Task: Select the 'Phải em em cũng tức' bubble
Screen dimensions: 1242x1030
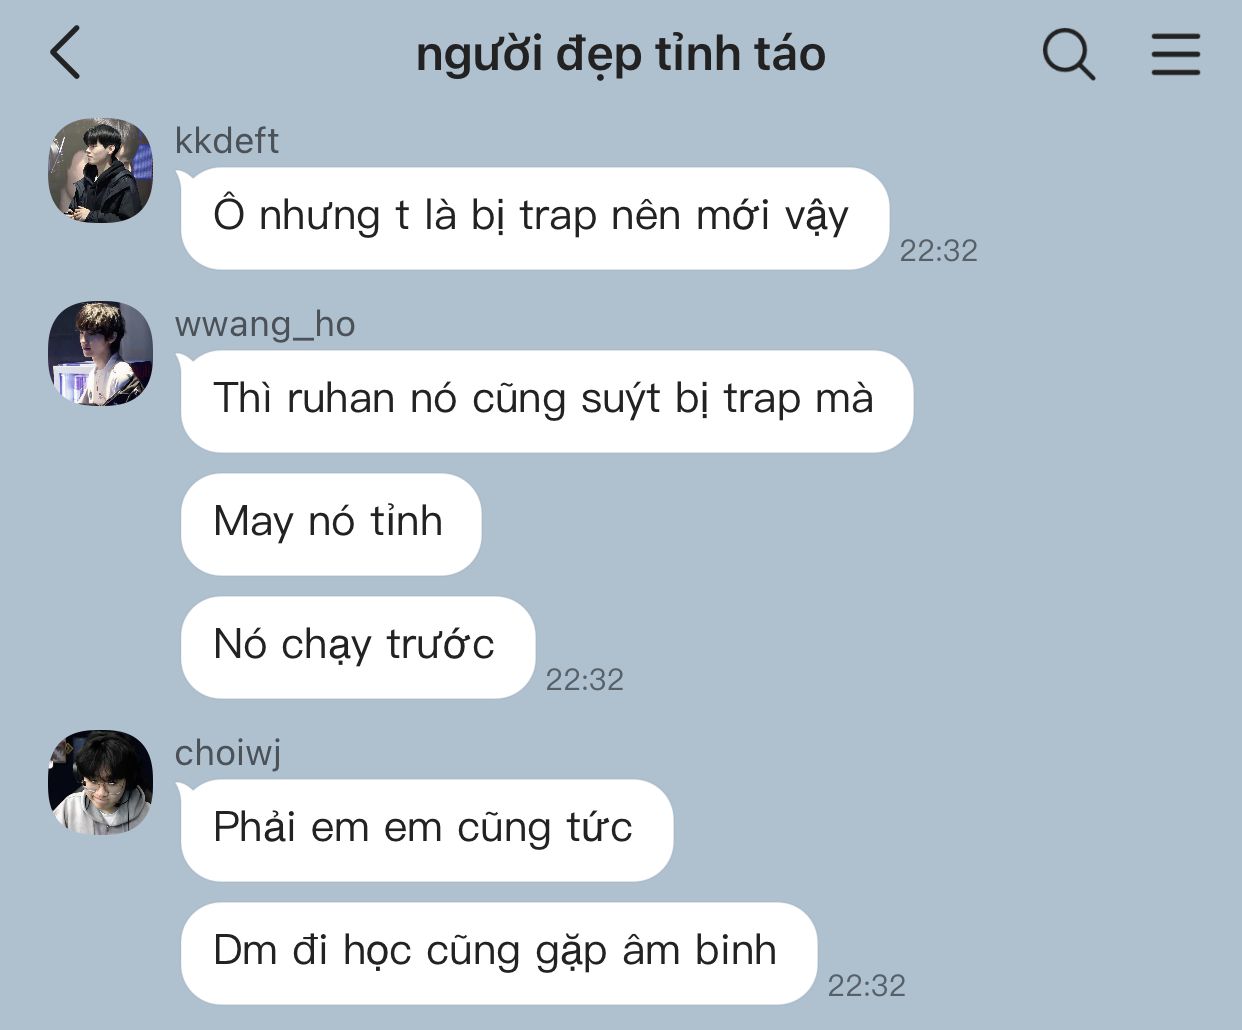Action: [x=426, y=830]
